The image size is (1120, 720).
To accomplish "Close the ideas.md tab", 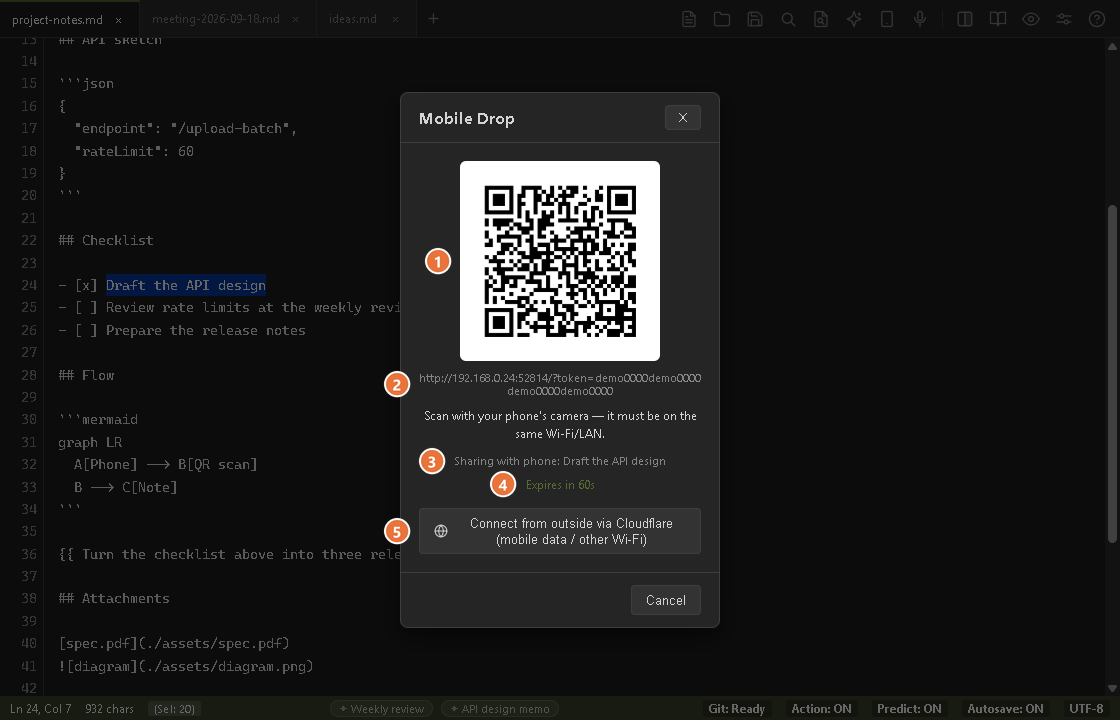I will coord(395,19).
